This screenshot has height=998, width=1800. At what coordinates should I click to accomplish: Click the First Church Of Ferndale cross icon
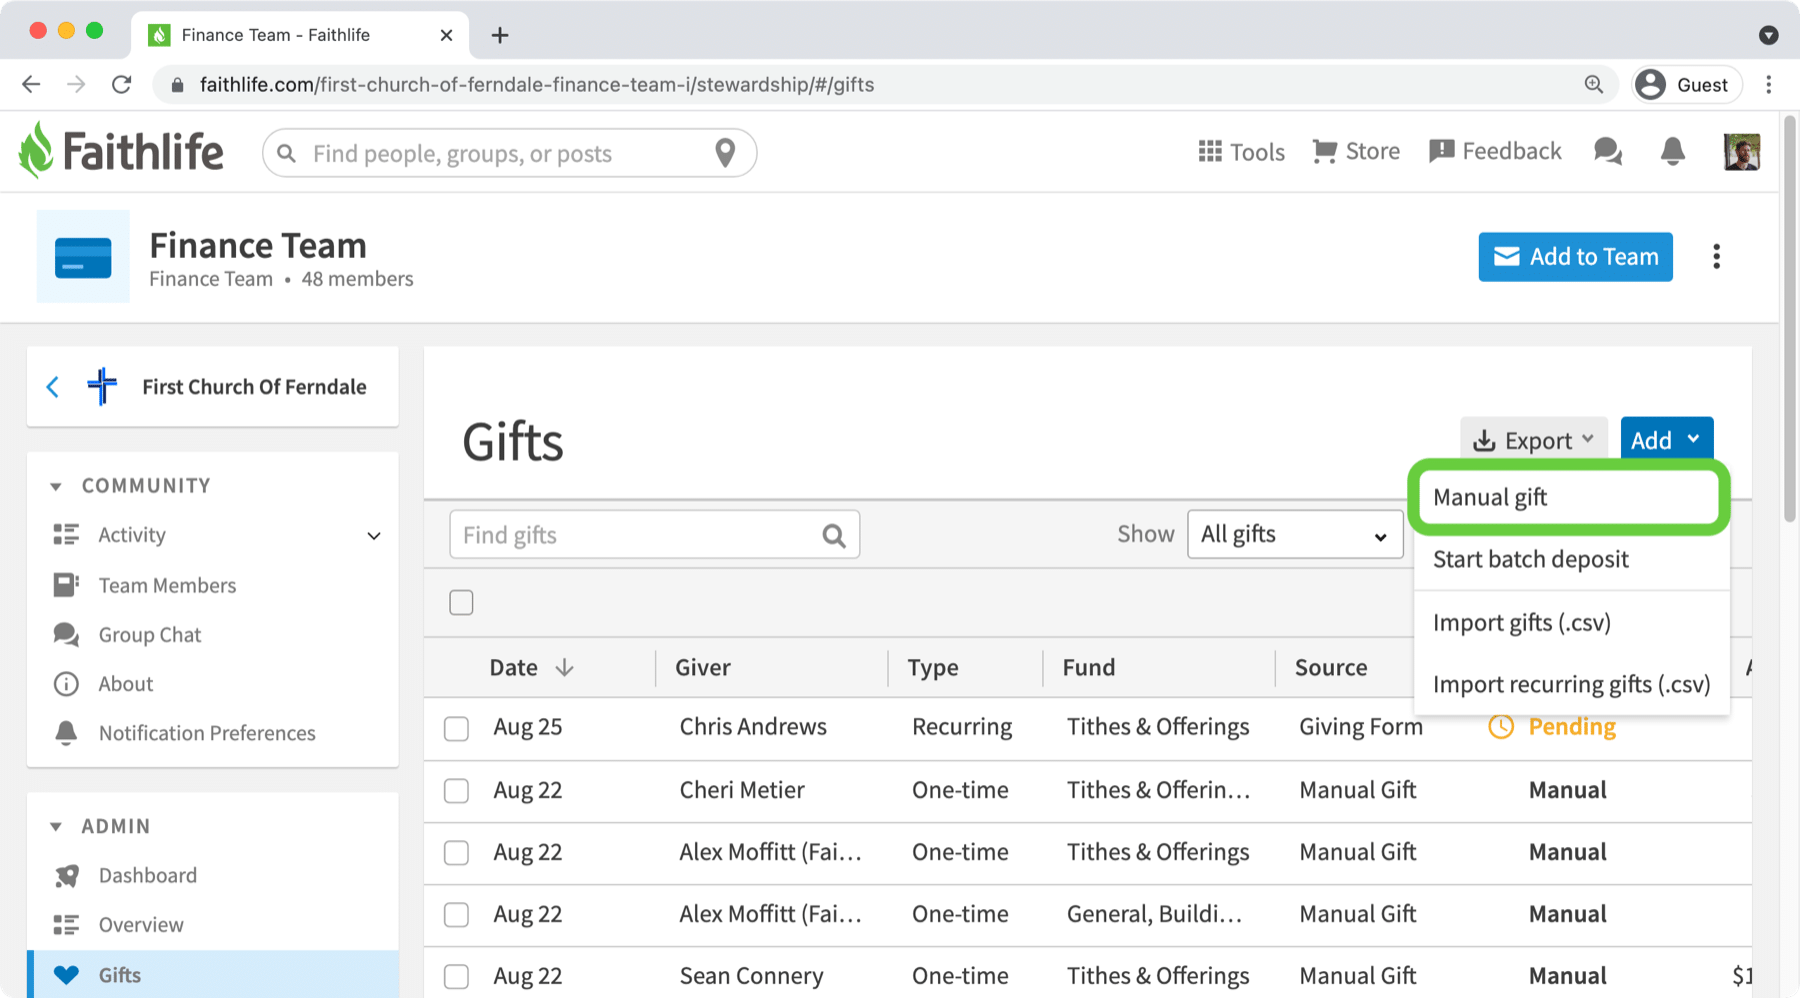coord(102,387)
